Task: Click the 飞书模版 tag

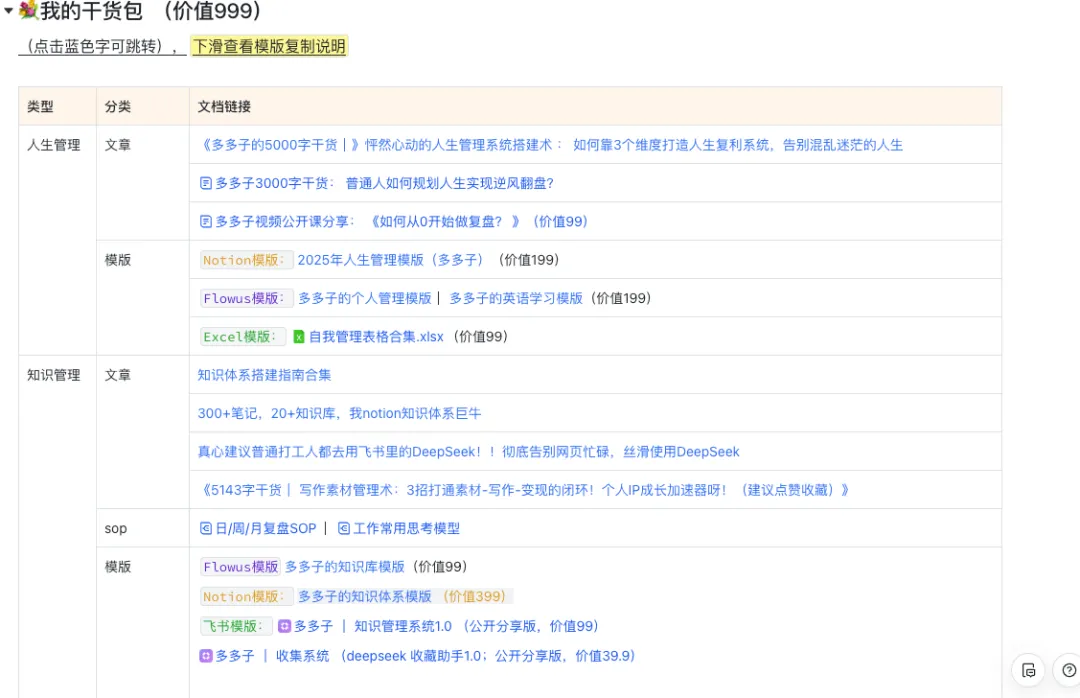Action: click(x=236, y=626)
